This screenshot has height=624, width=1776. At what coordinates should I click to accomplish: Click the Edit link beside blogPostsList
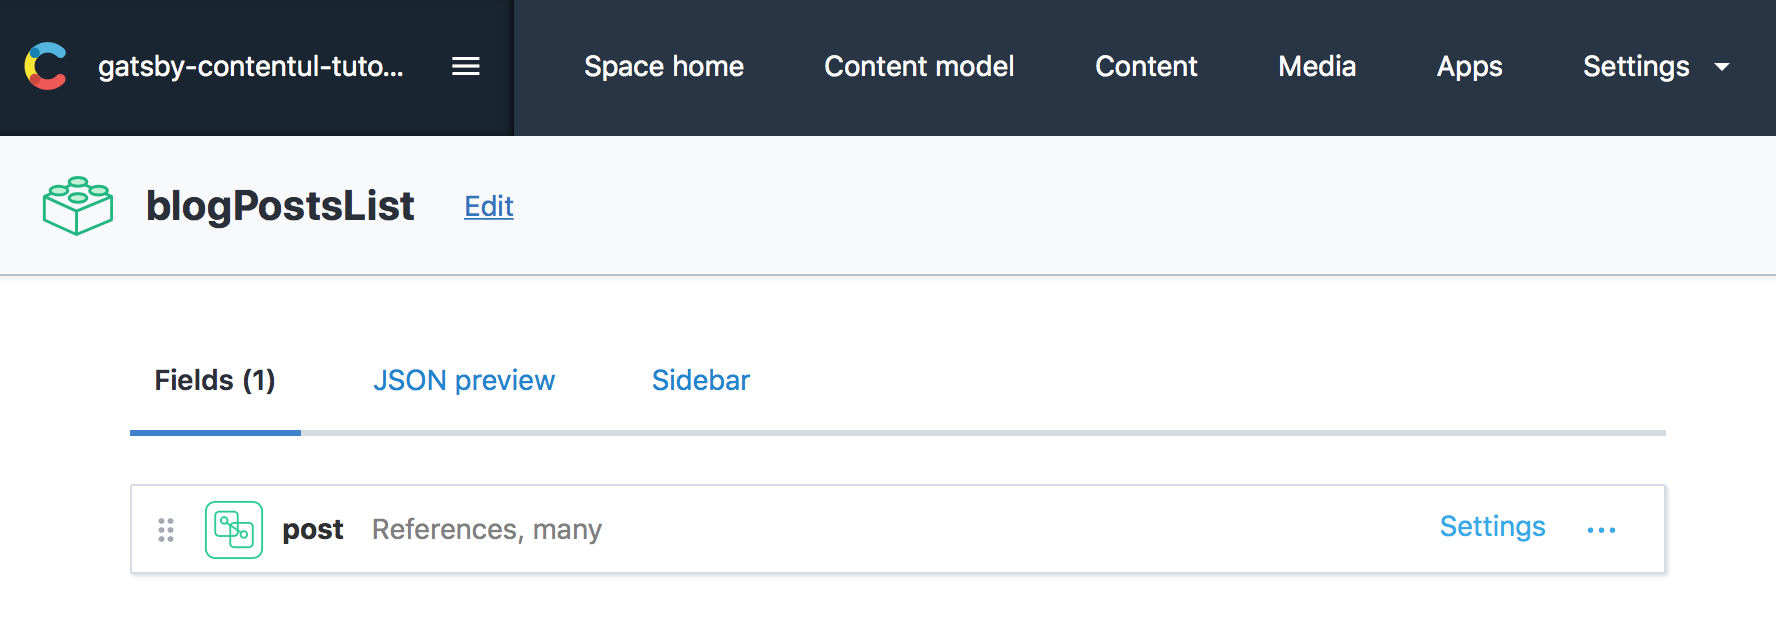pyautogui.click(x=489, y=206)
